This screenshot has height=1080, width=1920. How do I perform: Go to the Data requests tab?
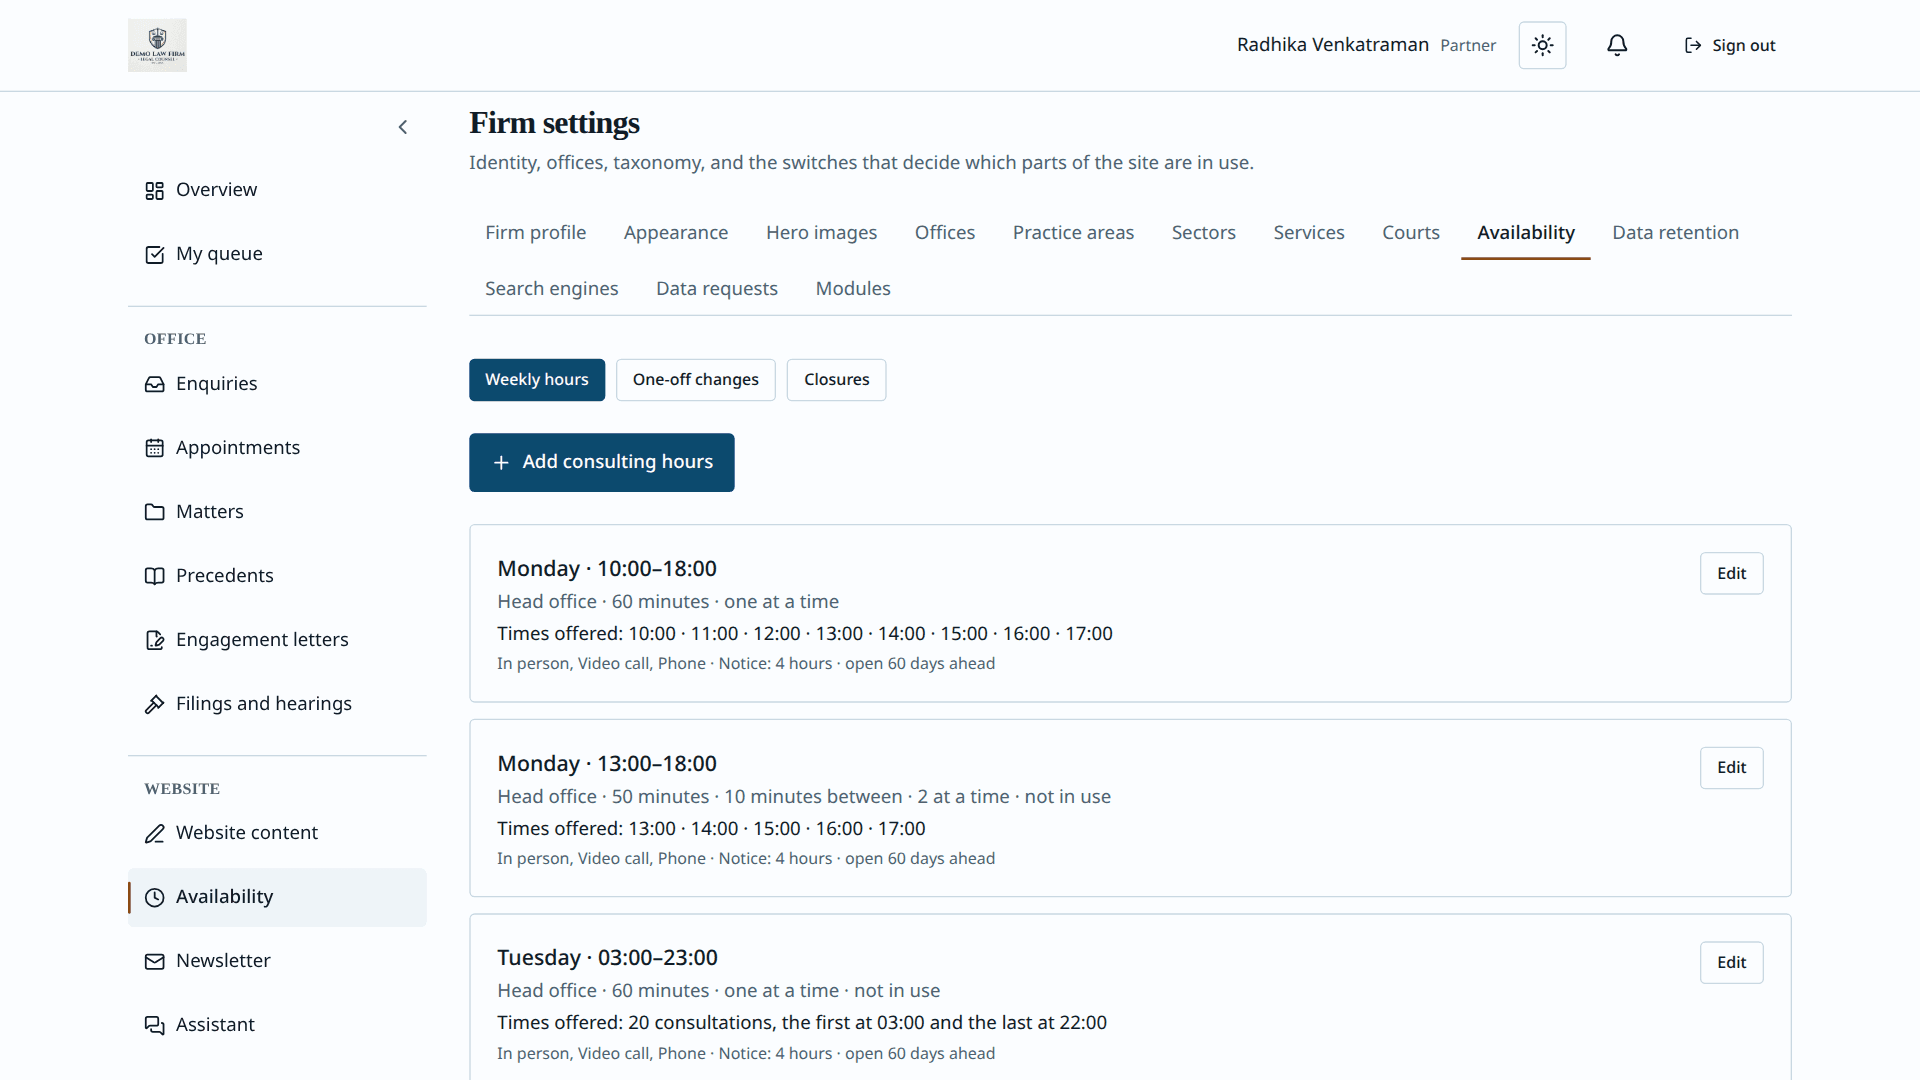[x=716, y=288]
